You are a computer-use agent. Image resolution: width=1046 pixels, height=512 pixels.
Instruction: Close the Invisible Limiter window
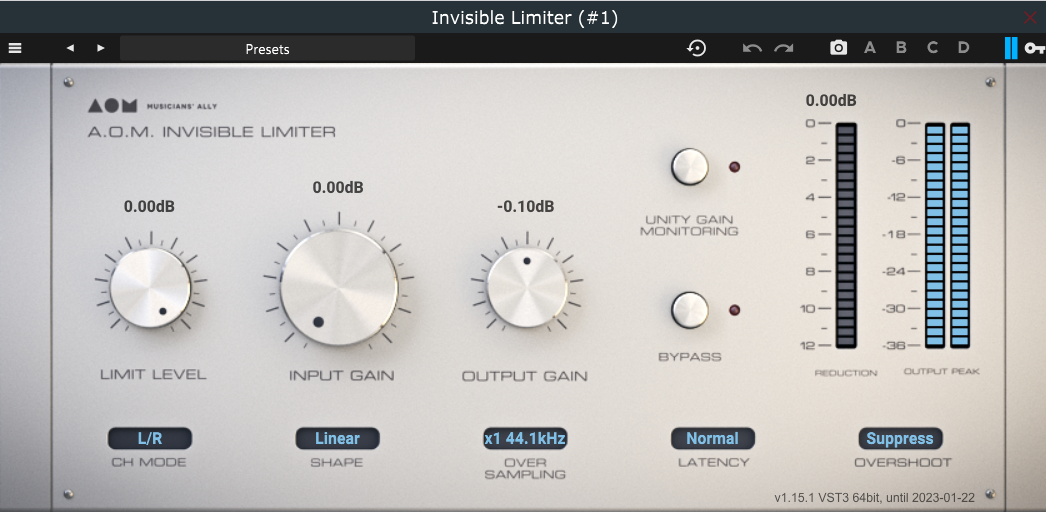pos(1030,18)
